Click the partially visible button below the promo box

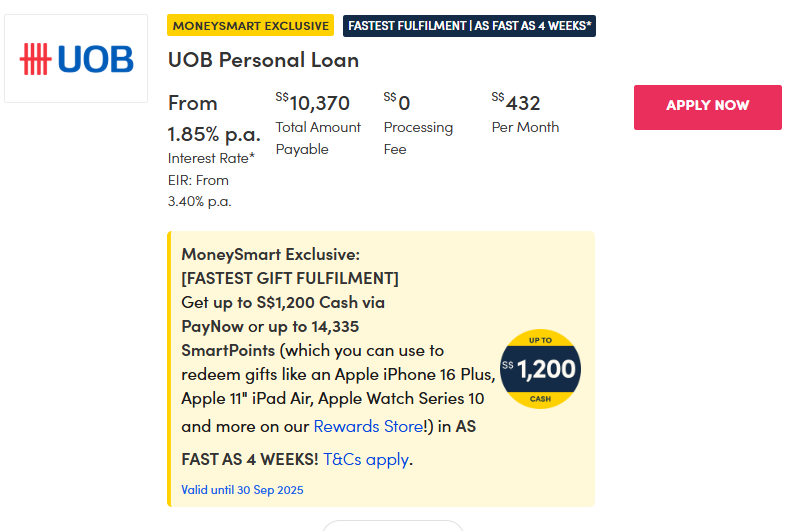pos(392,526)
